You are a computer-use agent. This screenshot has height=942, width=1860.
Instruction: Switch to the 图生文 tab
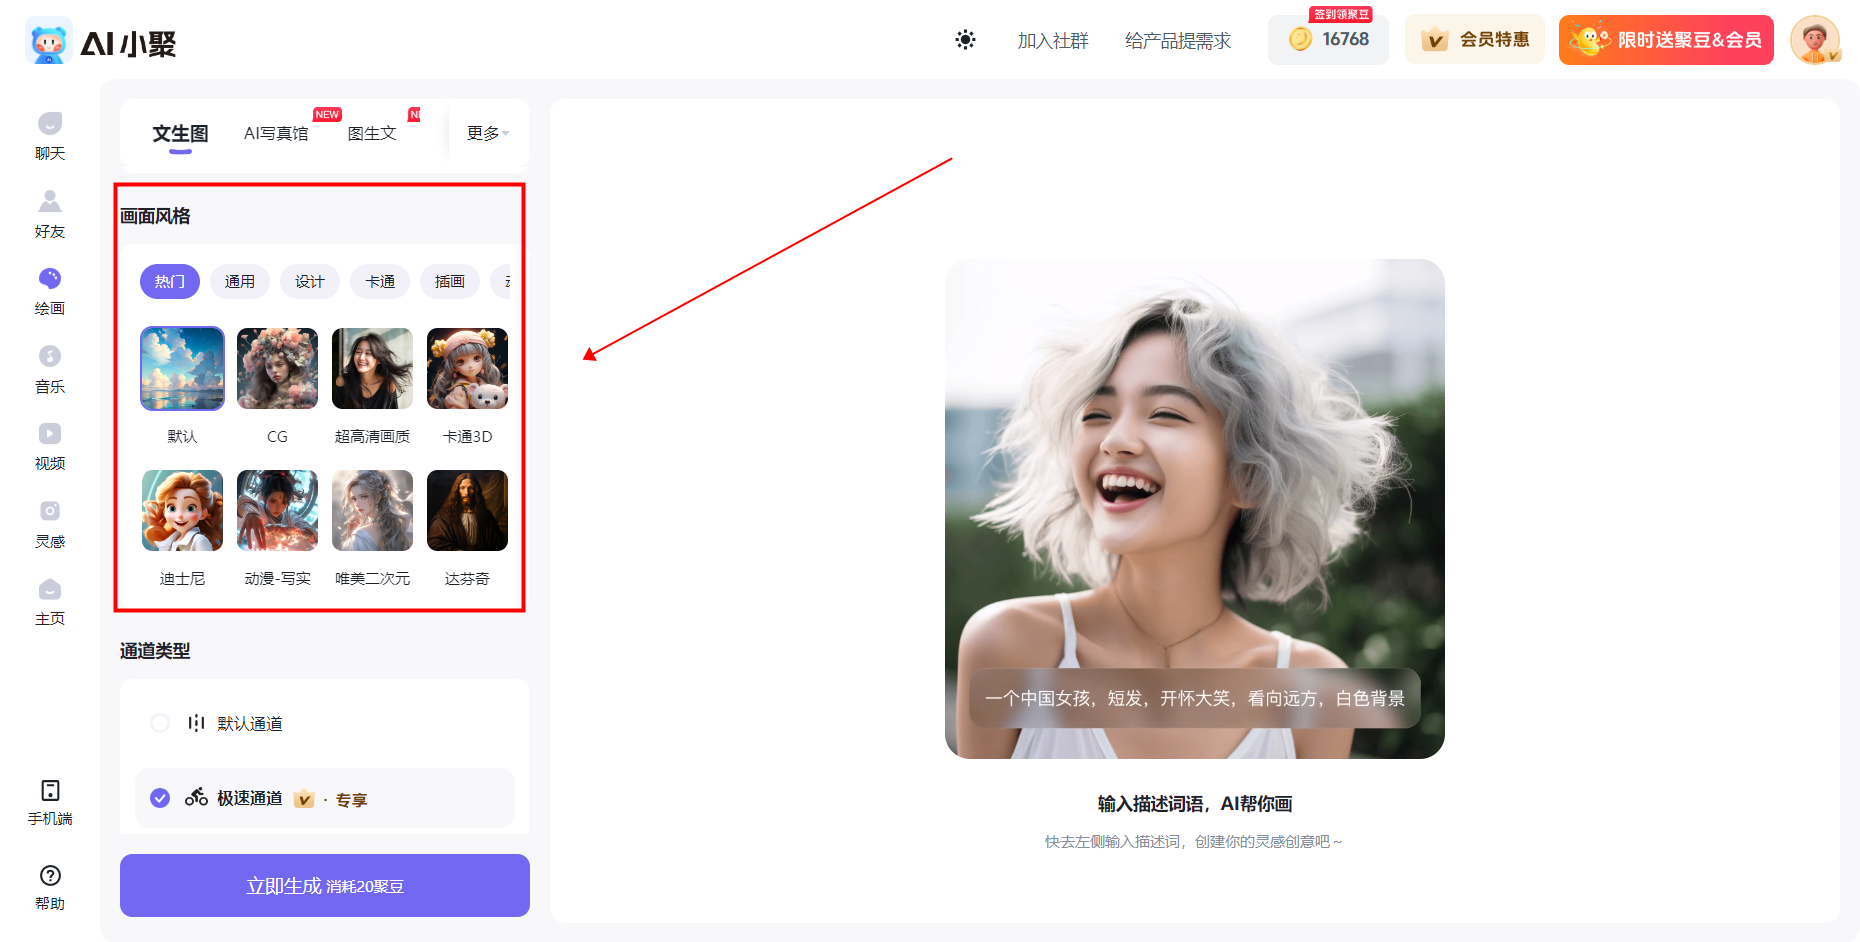(372, 133)
